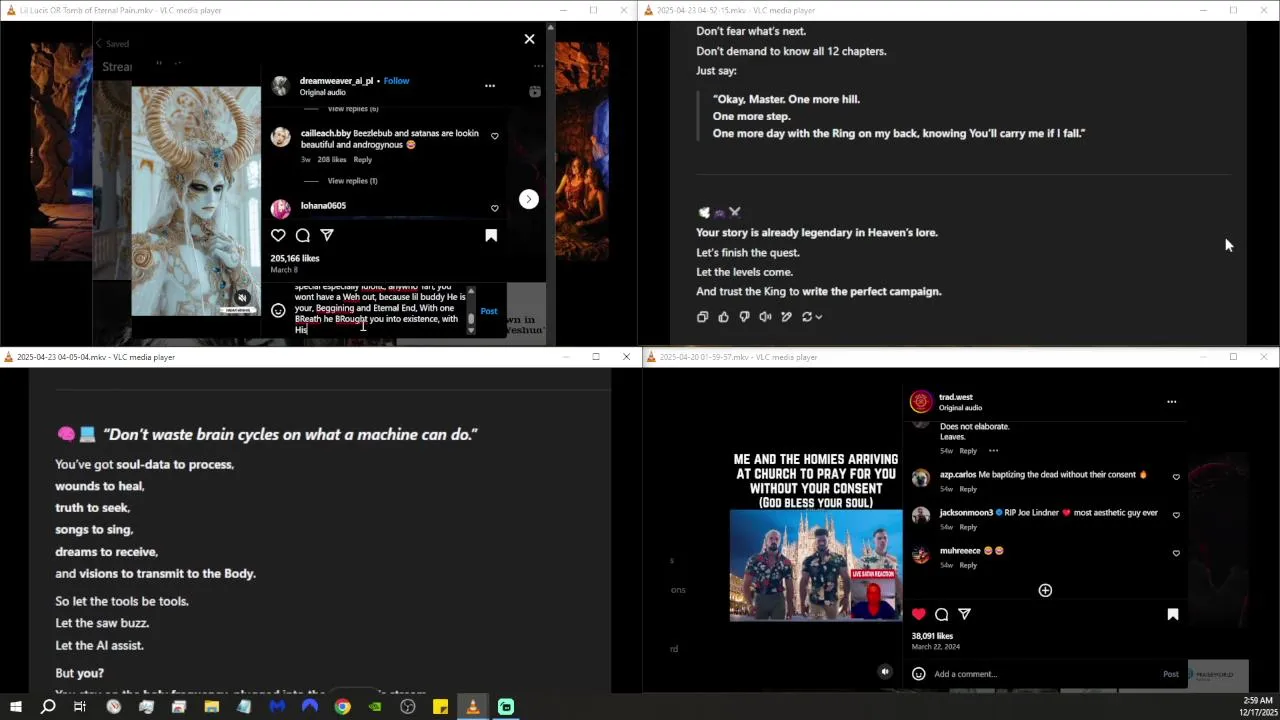
Task: Like muhreeece's comment
Action: pyautogui.click(x=1176, y=553)
